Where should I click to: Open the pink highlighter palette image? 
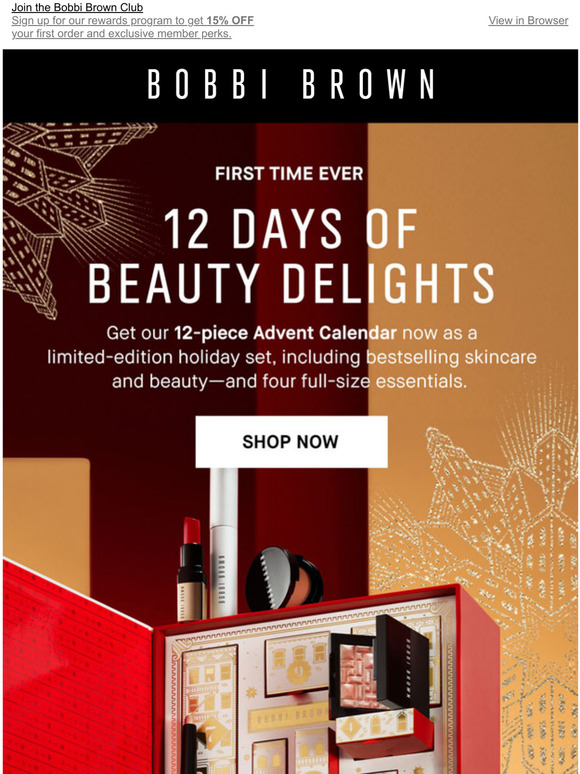pyautogui.click(x=378, y=664)
